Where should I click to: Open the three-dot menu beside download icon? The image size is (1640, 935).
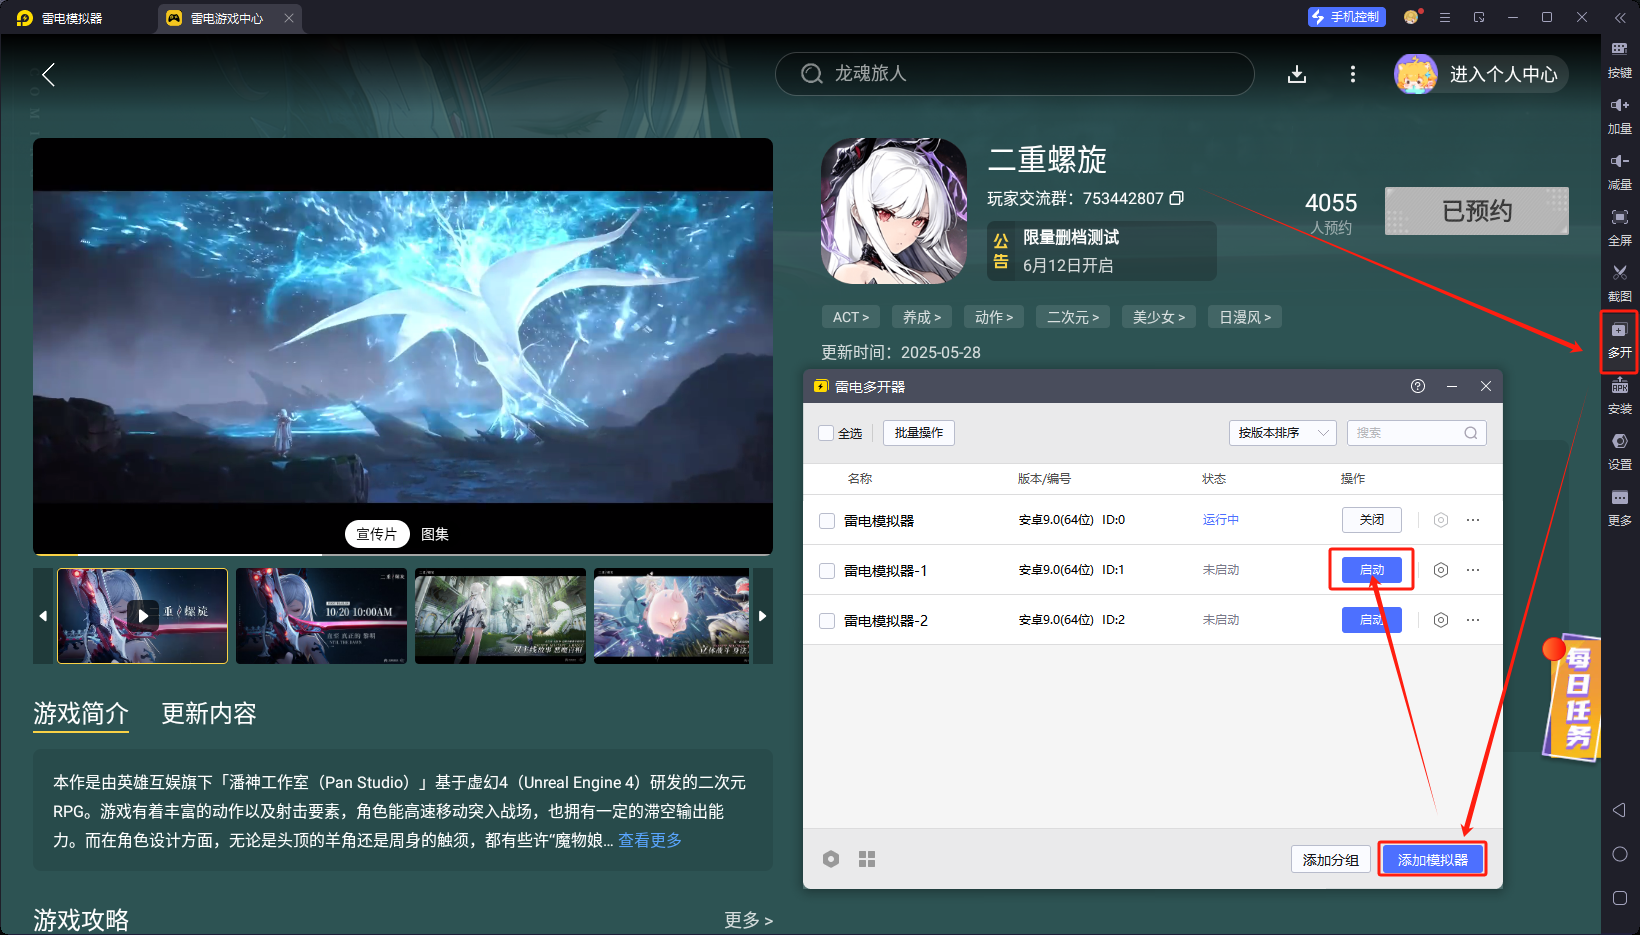(1353, 74)
